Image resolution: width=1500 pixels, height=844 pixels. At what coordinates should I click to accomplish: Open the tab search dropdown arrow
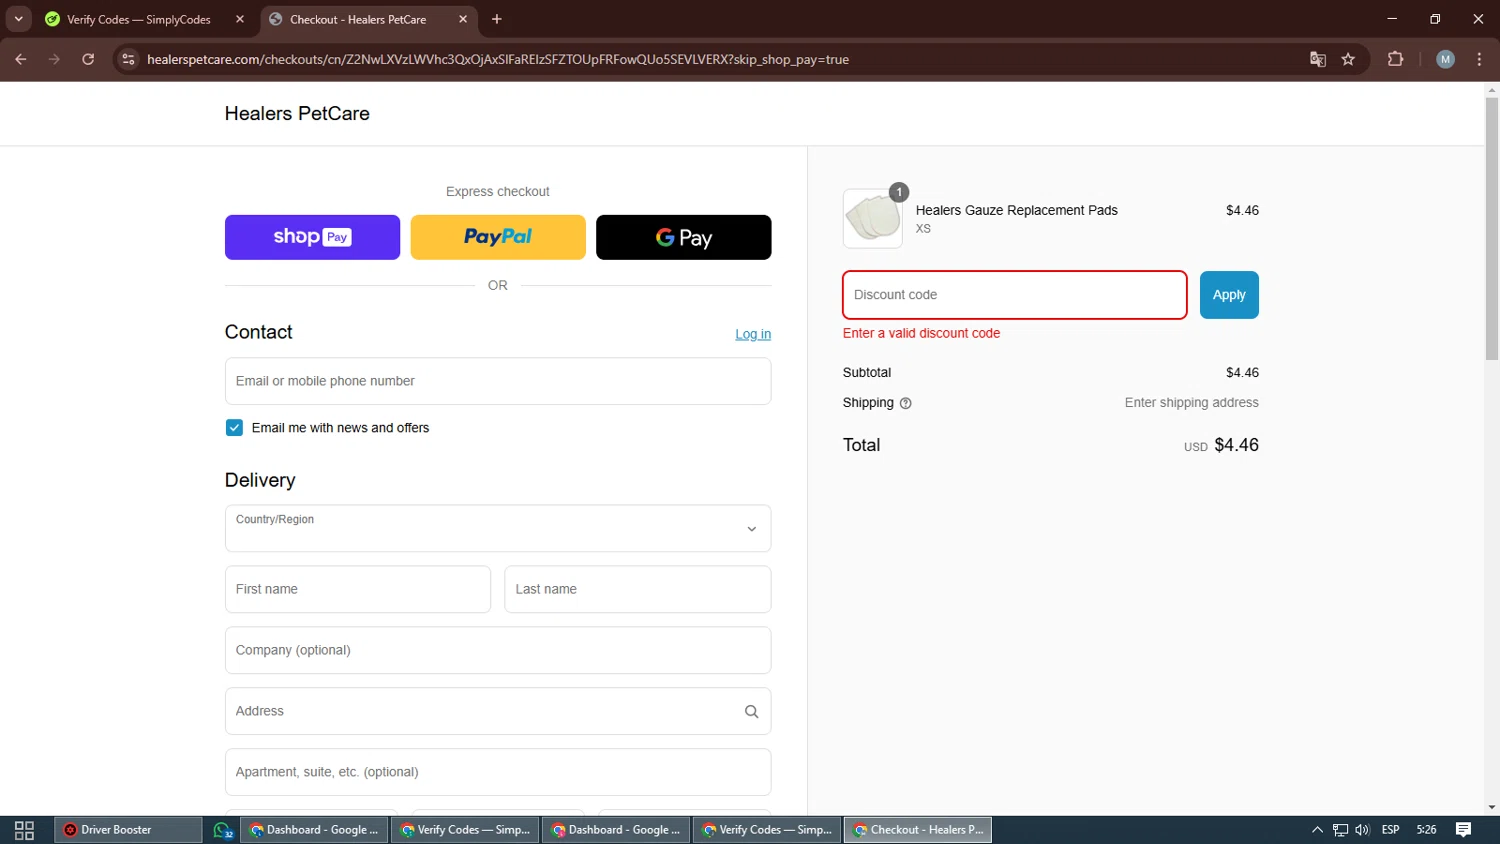point(18,19)
